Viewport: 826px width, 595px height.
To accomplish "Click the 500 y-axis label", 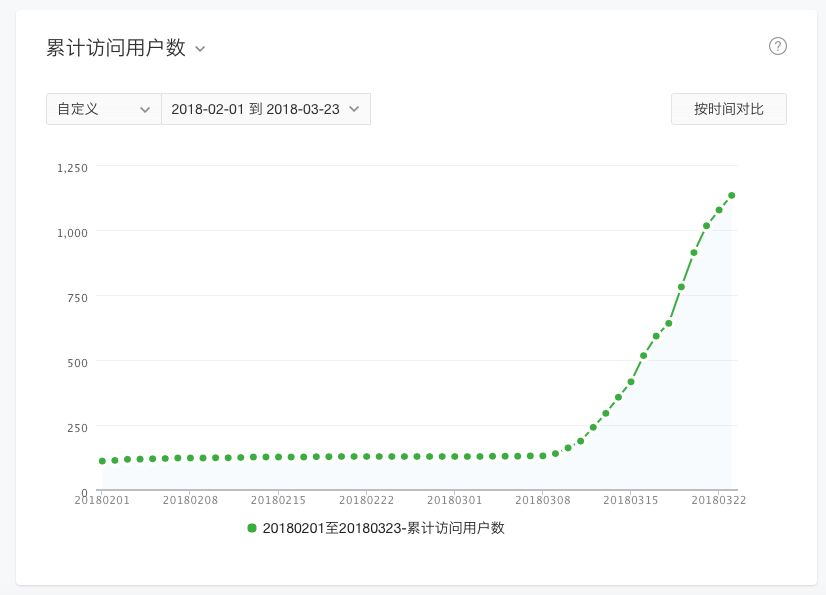I will click(x=77, y=363).
